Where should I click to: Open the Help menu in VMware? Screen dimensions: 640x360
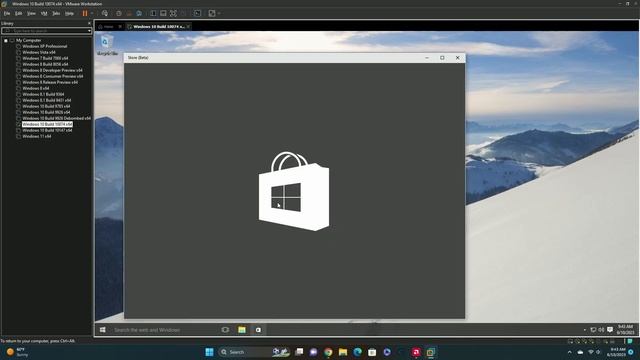click(x=69, y=13)
